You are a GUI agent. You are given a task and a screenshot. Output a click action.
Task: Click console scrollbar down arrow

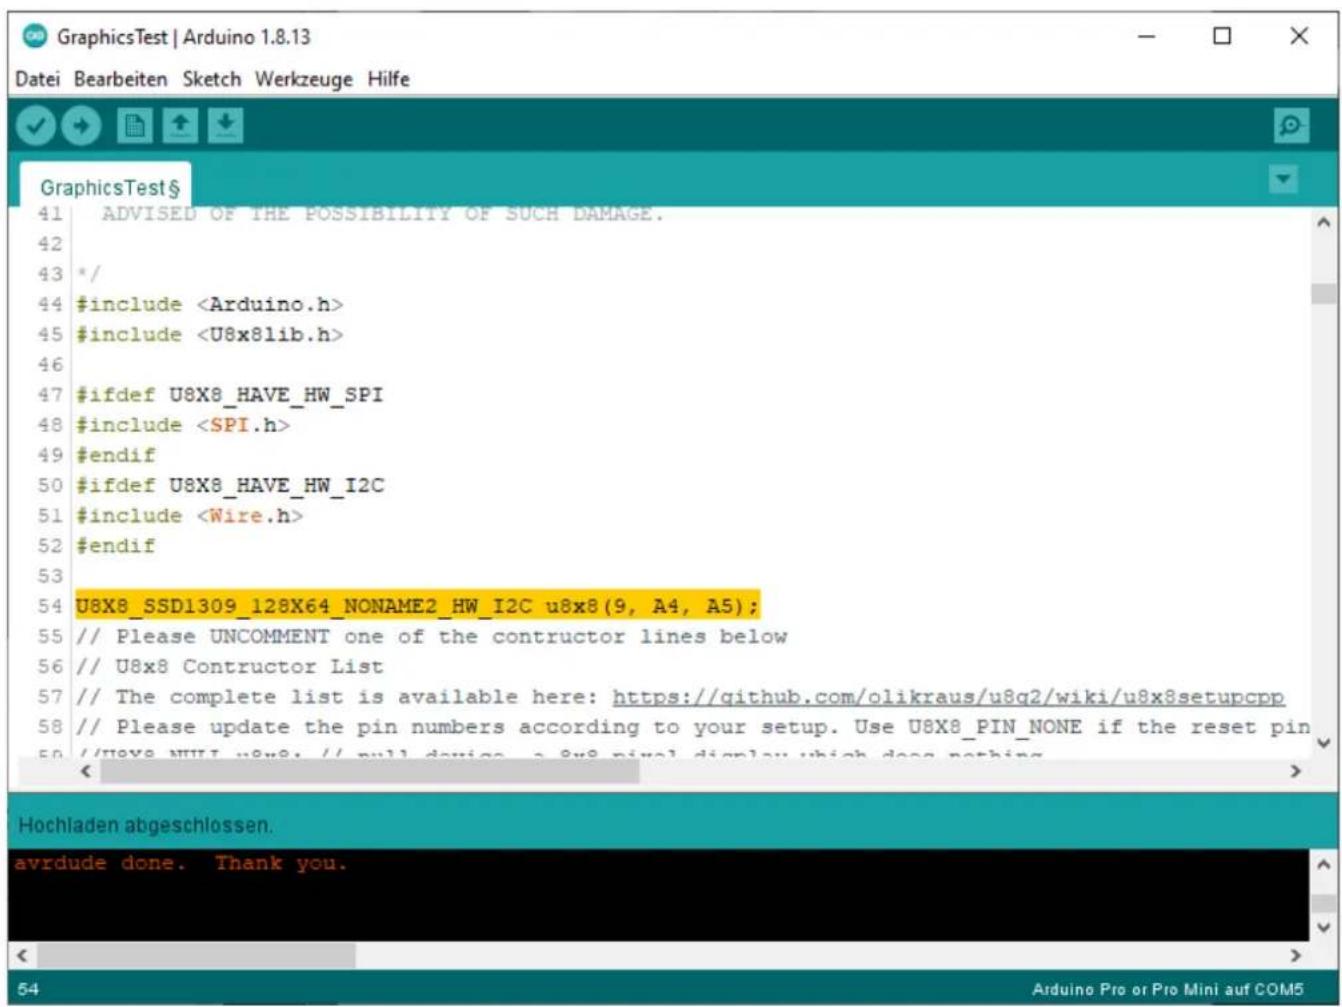pyautogui.click(x=1323, y=927)
